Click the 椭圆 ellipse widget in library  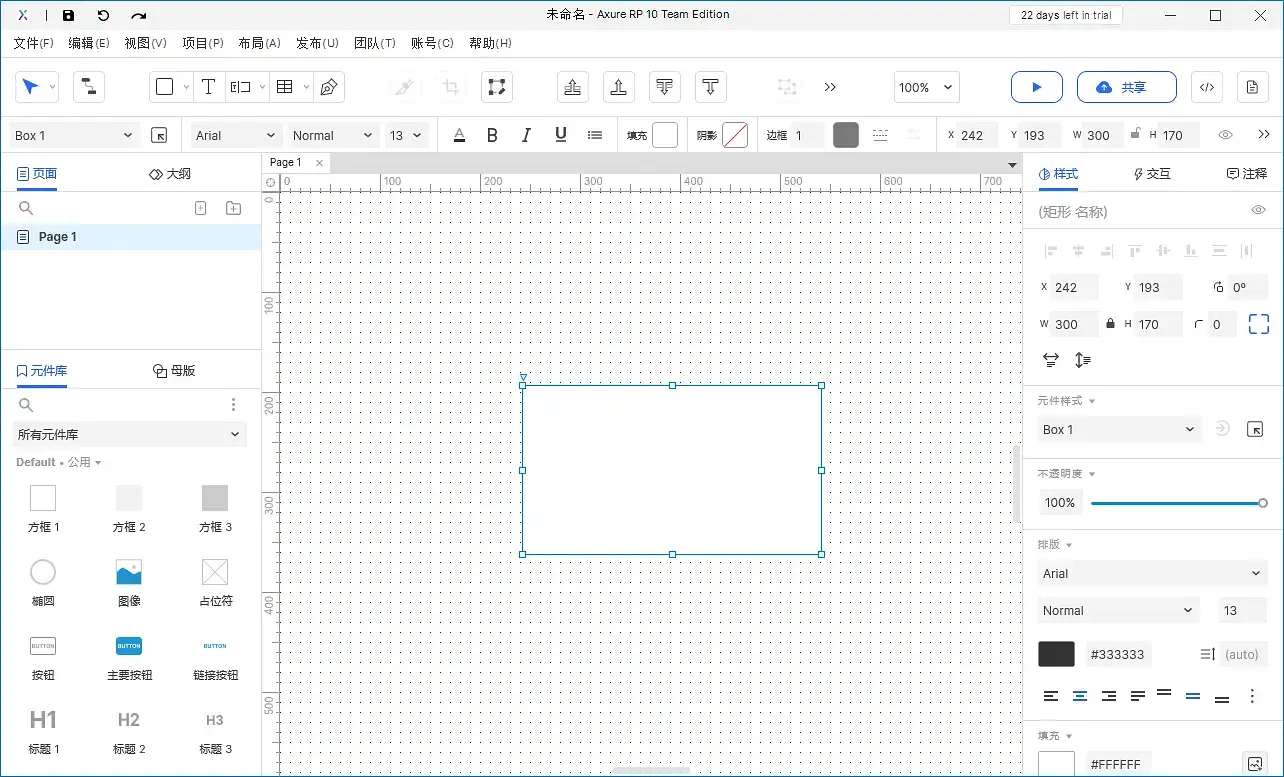coord(43,580)
